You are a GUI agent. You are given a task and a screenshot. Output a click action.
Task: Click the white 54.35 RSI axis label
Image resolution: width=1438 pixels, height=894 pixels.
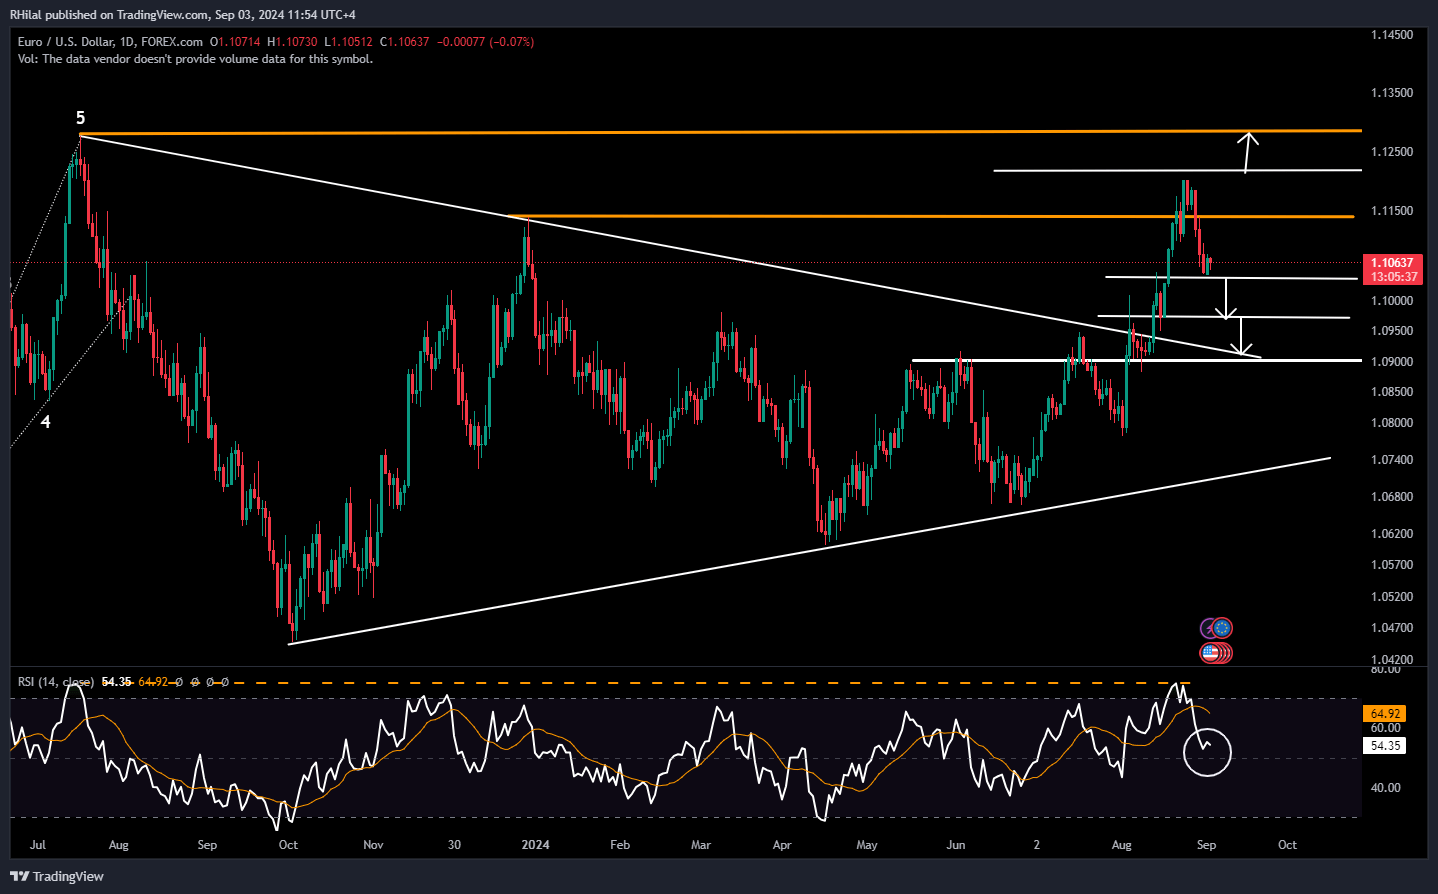tap(1385, 746)
